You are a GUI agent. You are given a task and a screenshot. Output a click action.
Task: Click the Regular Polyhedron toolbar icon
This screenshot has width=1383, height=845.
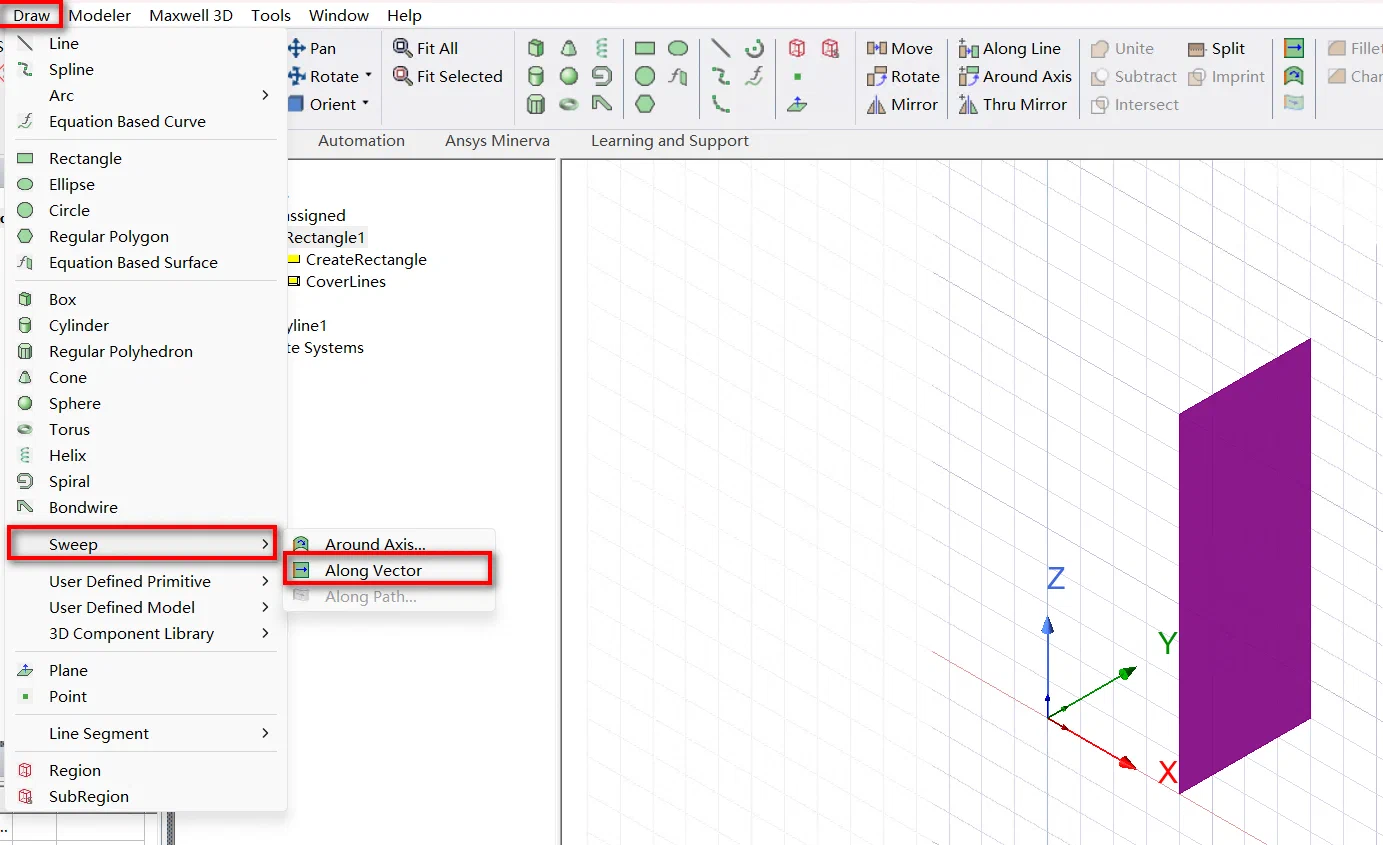tap(537, 104)
